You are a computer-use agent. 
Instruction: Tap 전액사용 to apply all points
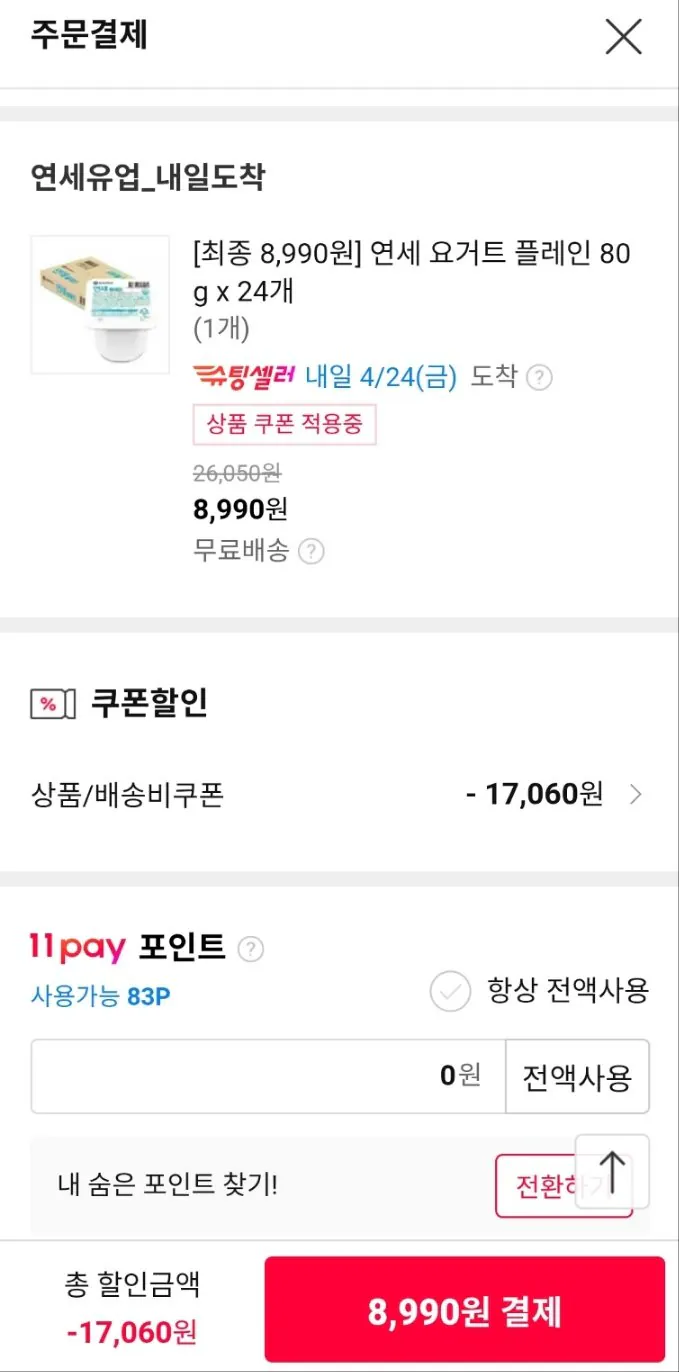[578, 1076]
